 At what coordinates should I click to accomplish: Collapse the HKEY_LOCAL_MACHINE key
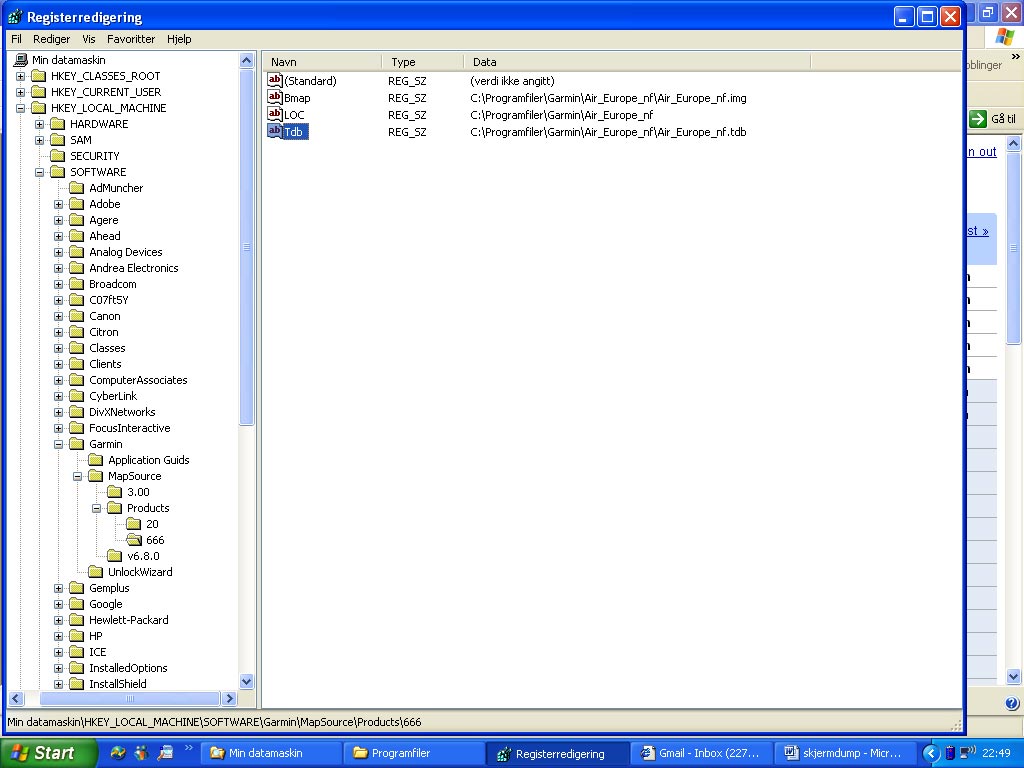pos(20,108)
